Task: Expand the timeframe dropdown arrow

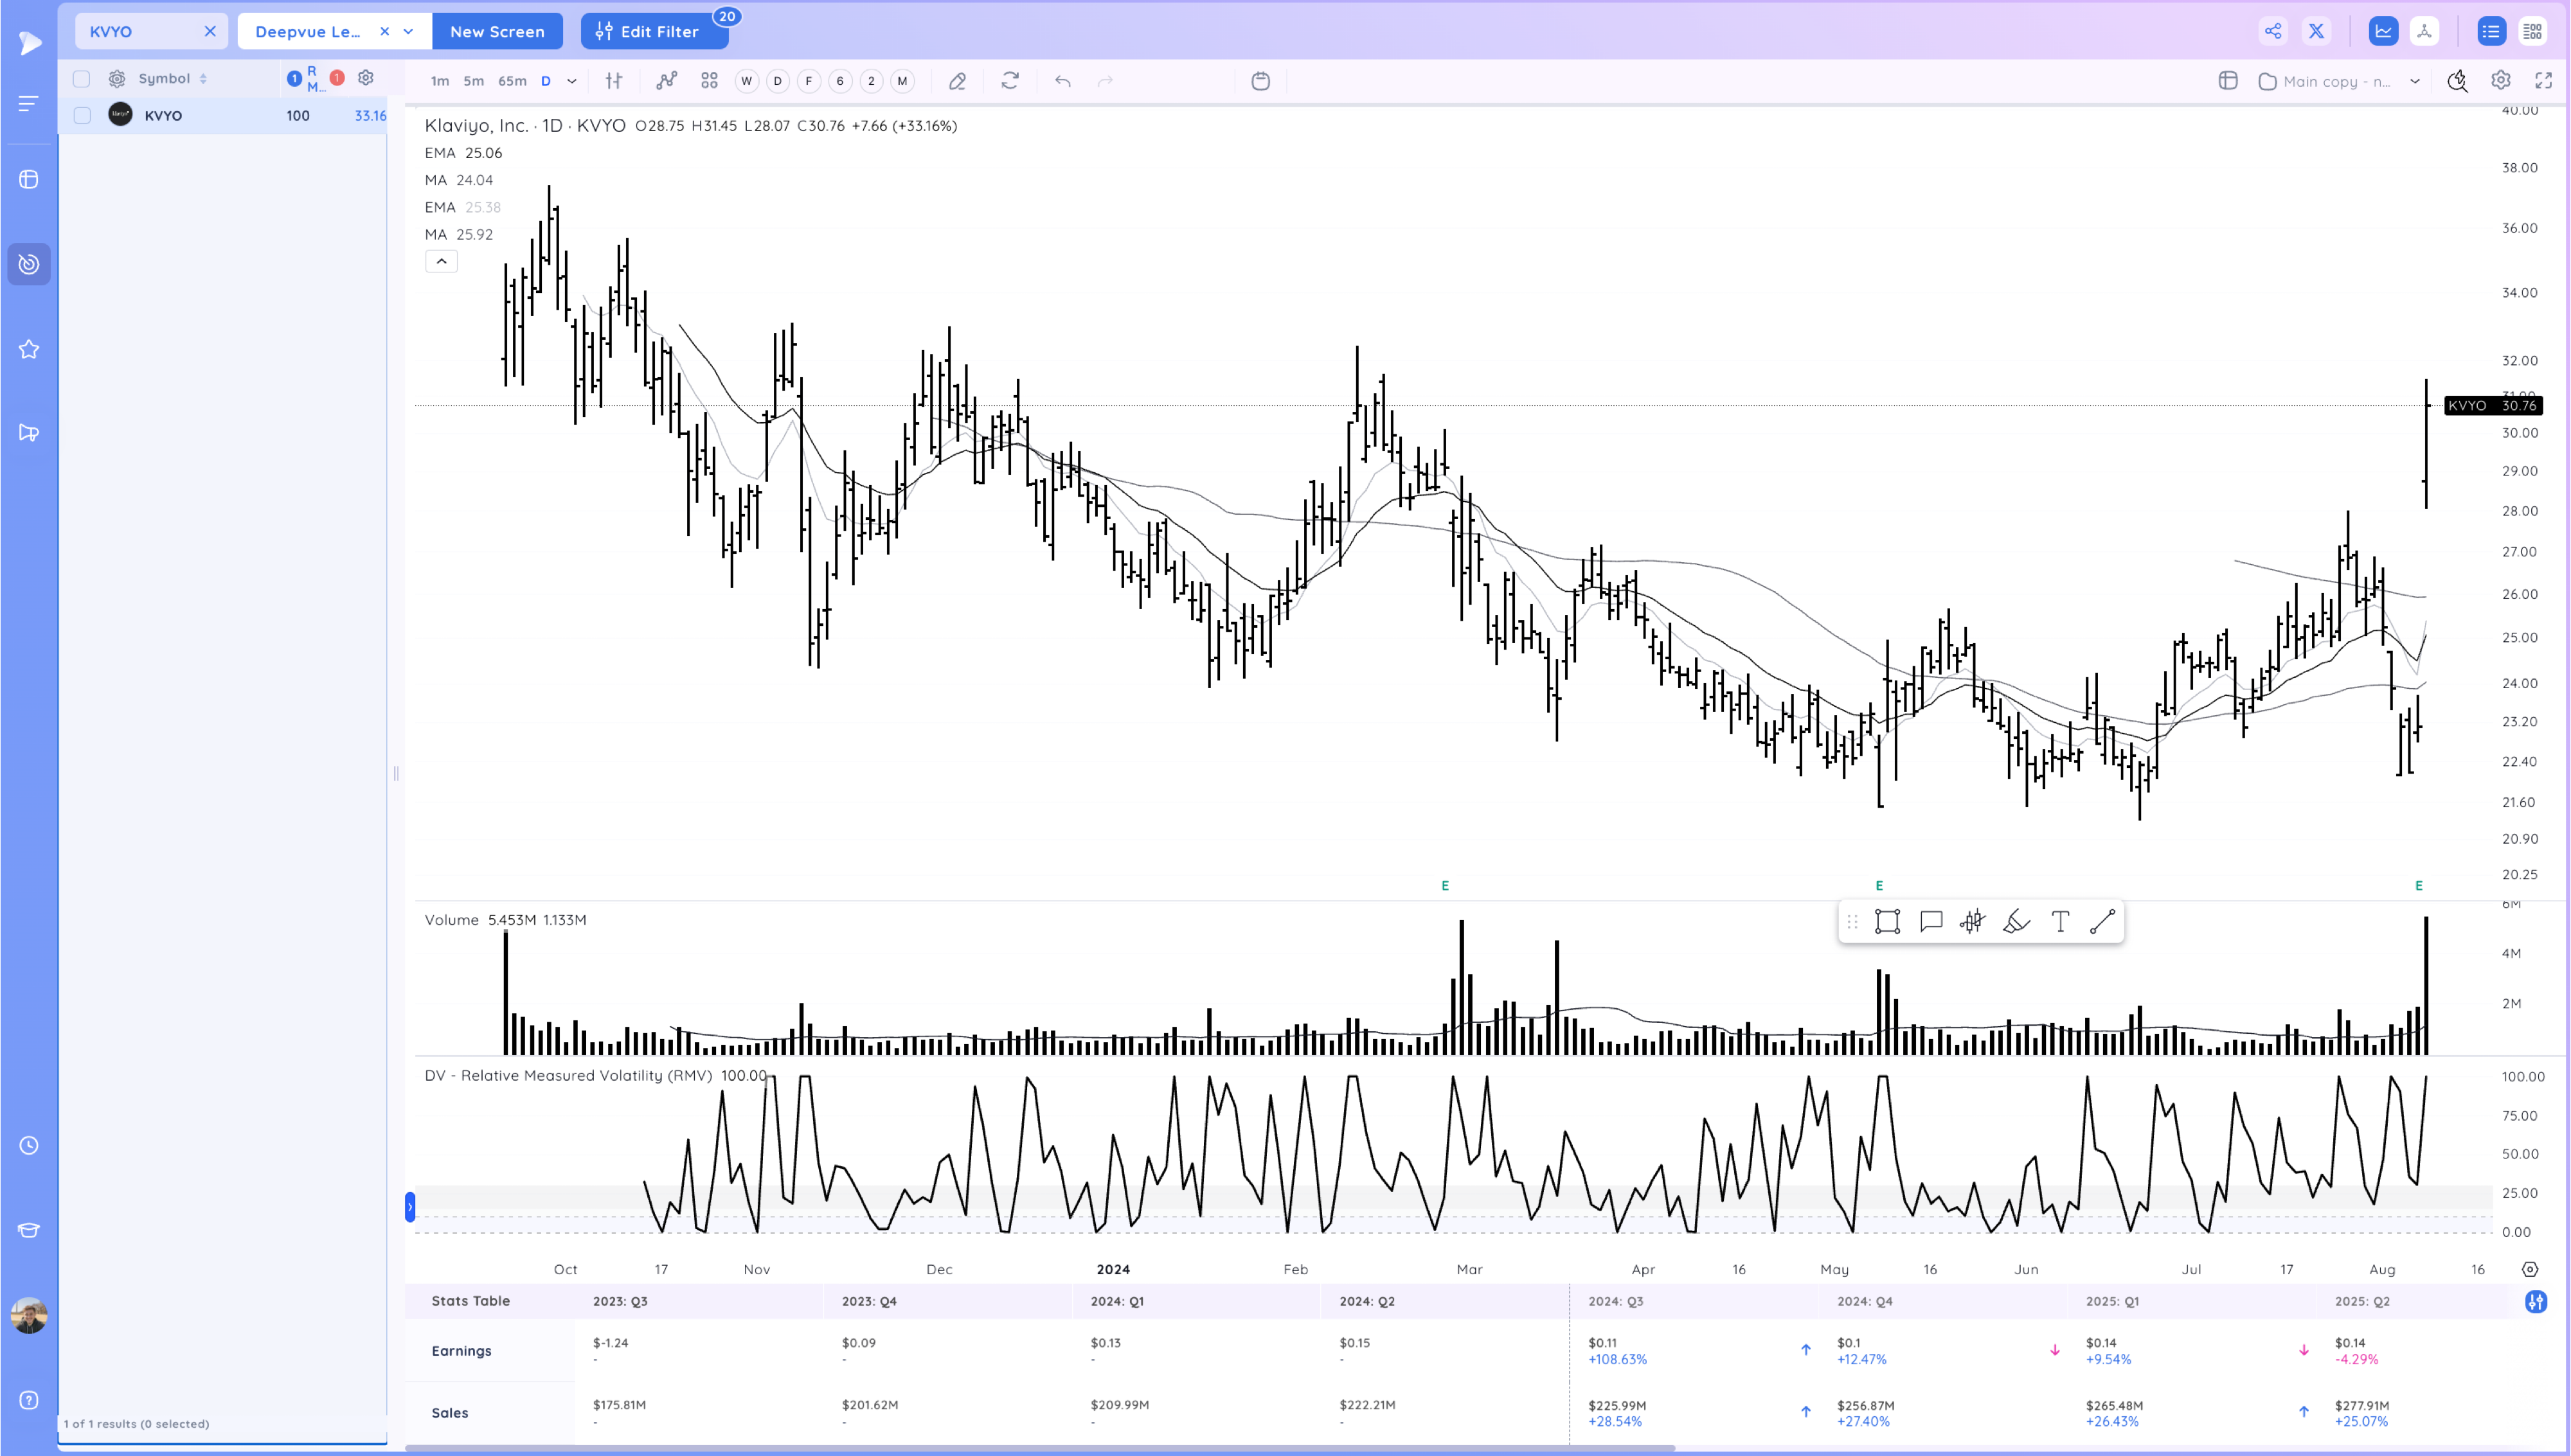Action: [x=571, y=81]
